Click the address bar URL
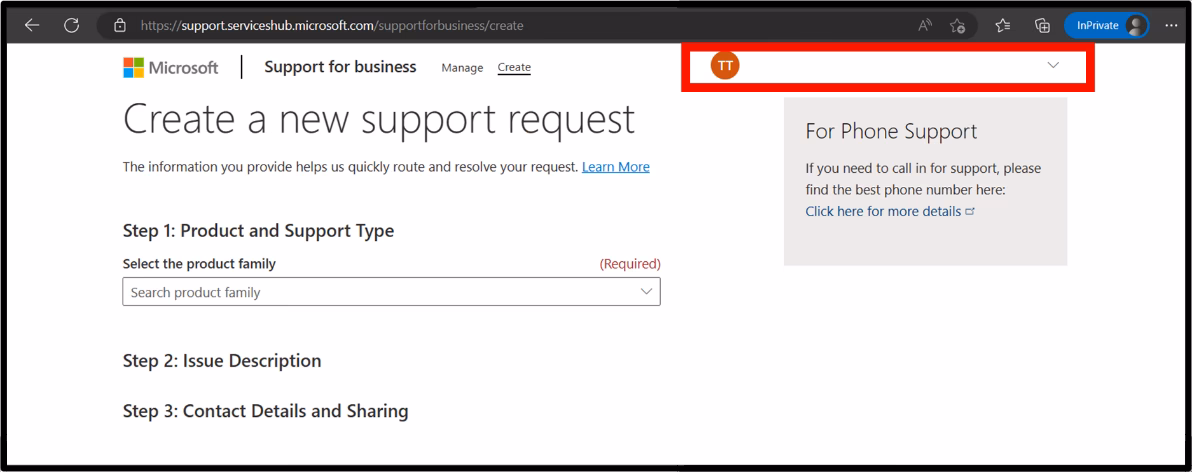 pos(331,25)
